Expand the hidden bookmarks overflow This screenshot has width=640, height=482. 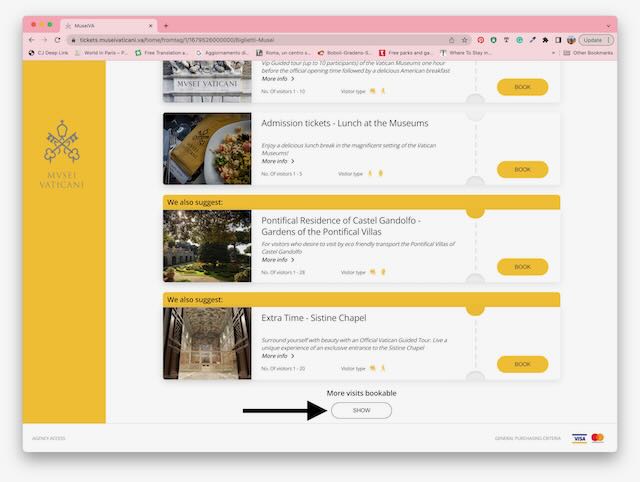click(553, 53)
